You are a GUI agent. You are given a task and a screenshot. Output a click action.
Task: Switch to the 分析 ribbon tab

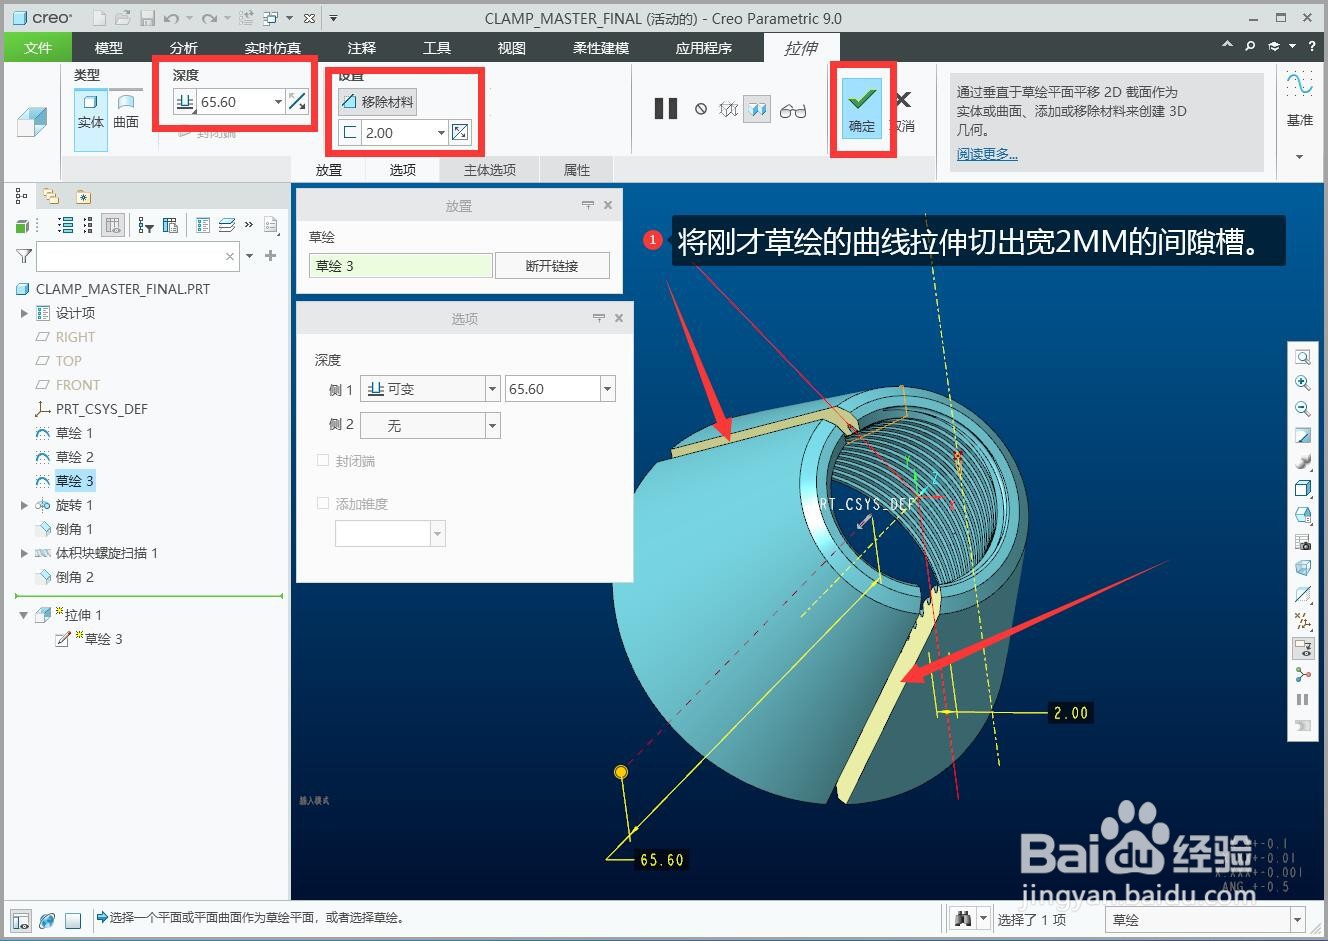[183, 47]
